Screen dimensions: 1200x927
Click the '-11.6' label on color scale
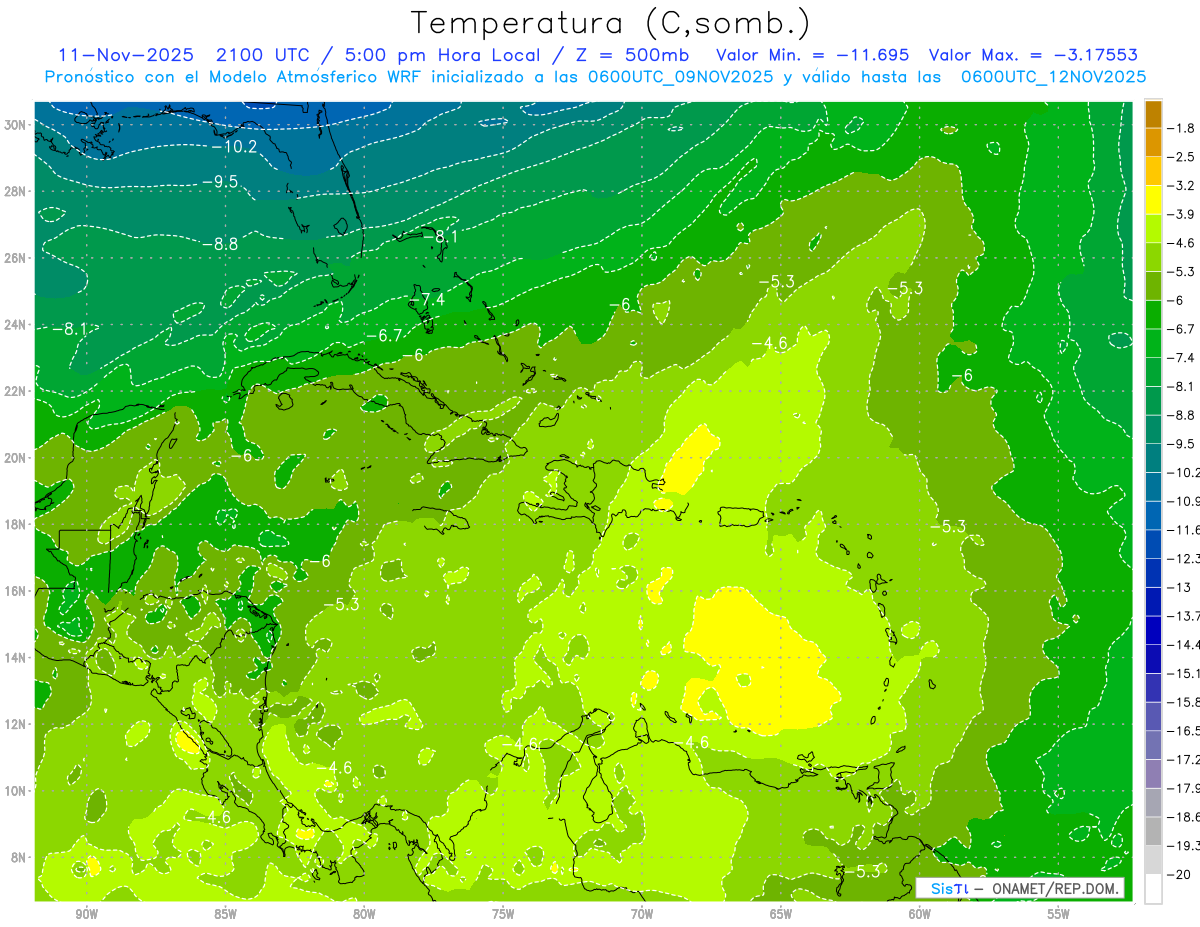tap(1185, 529)
